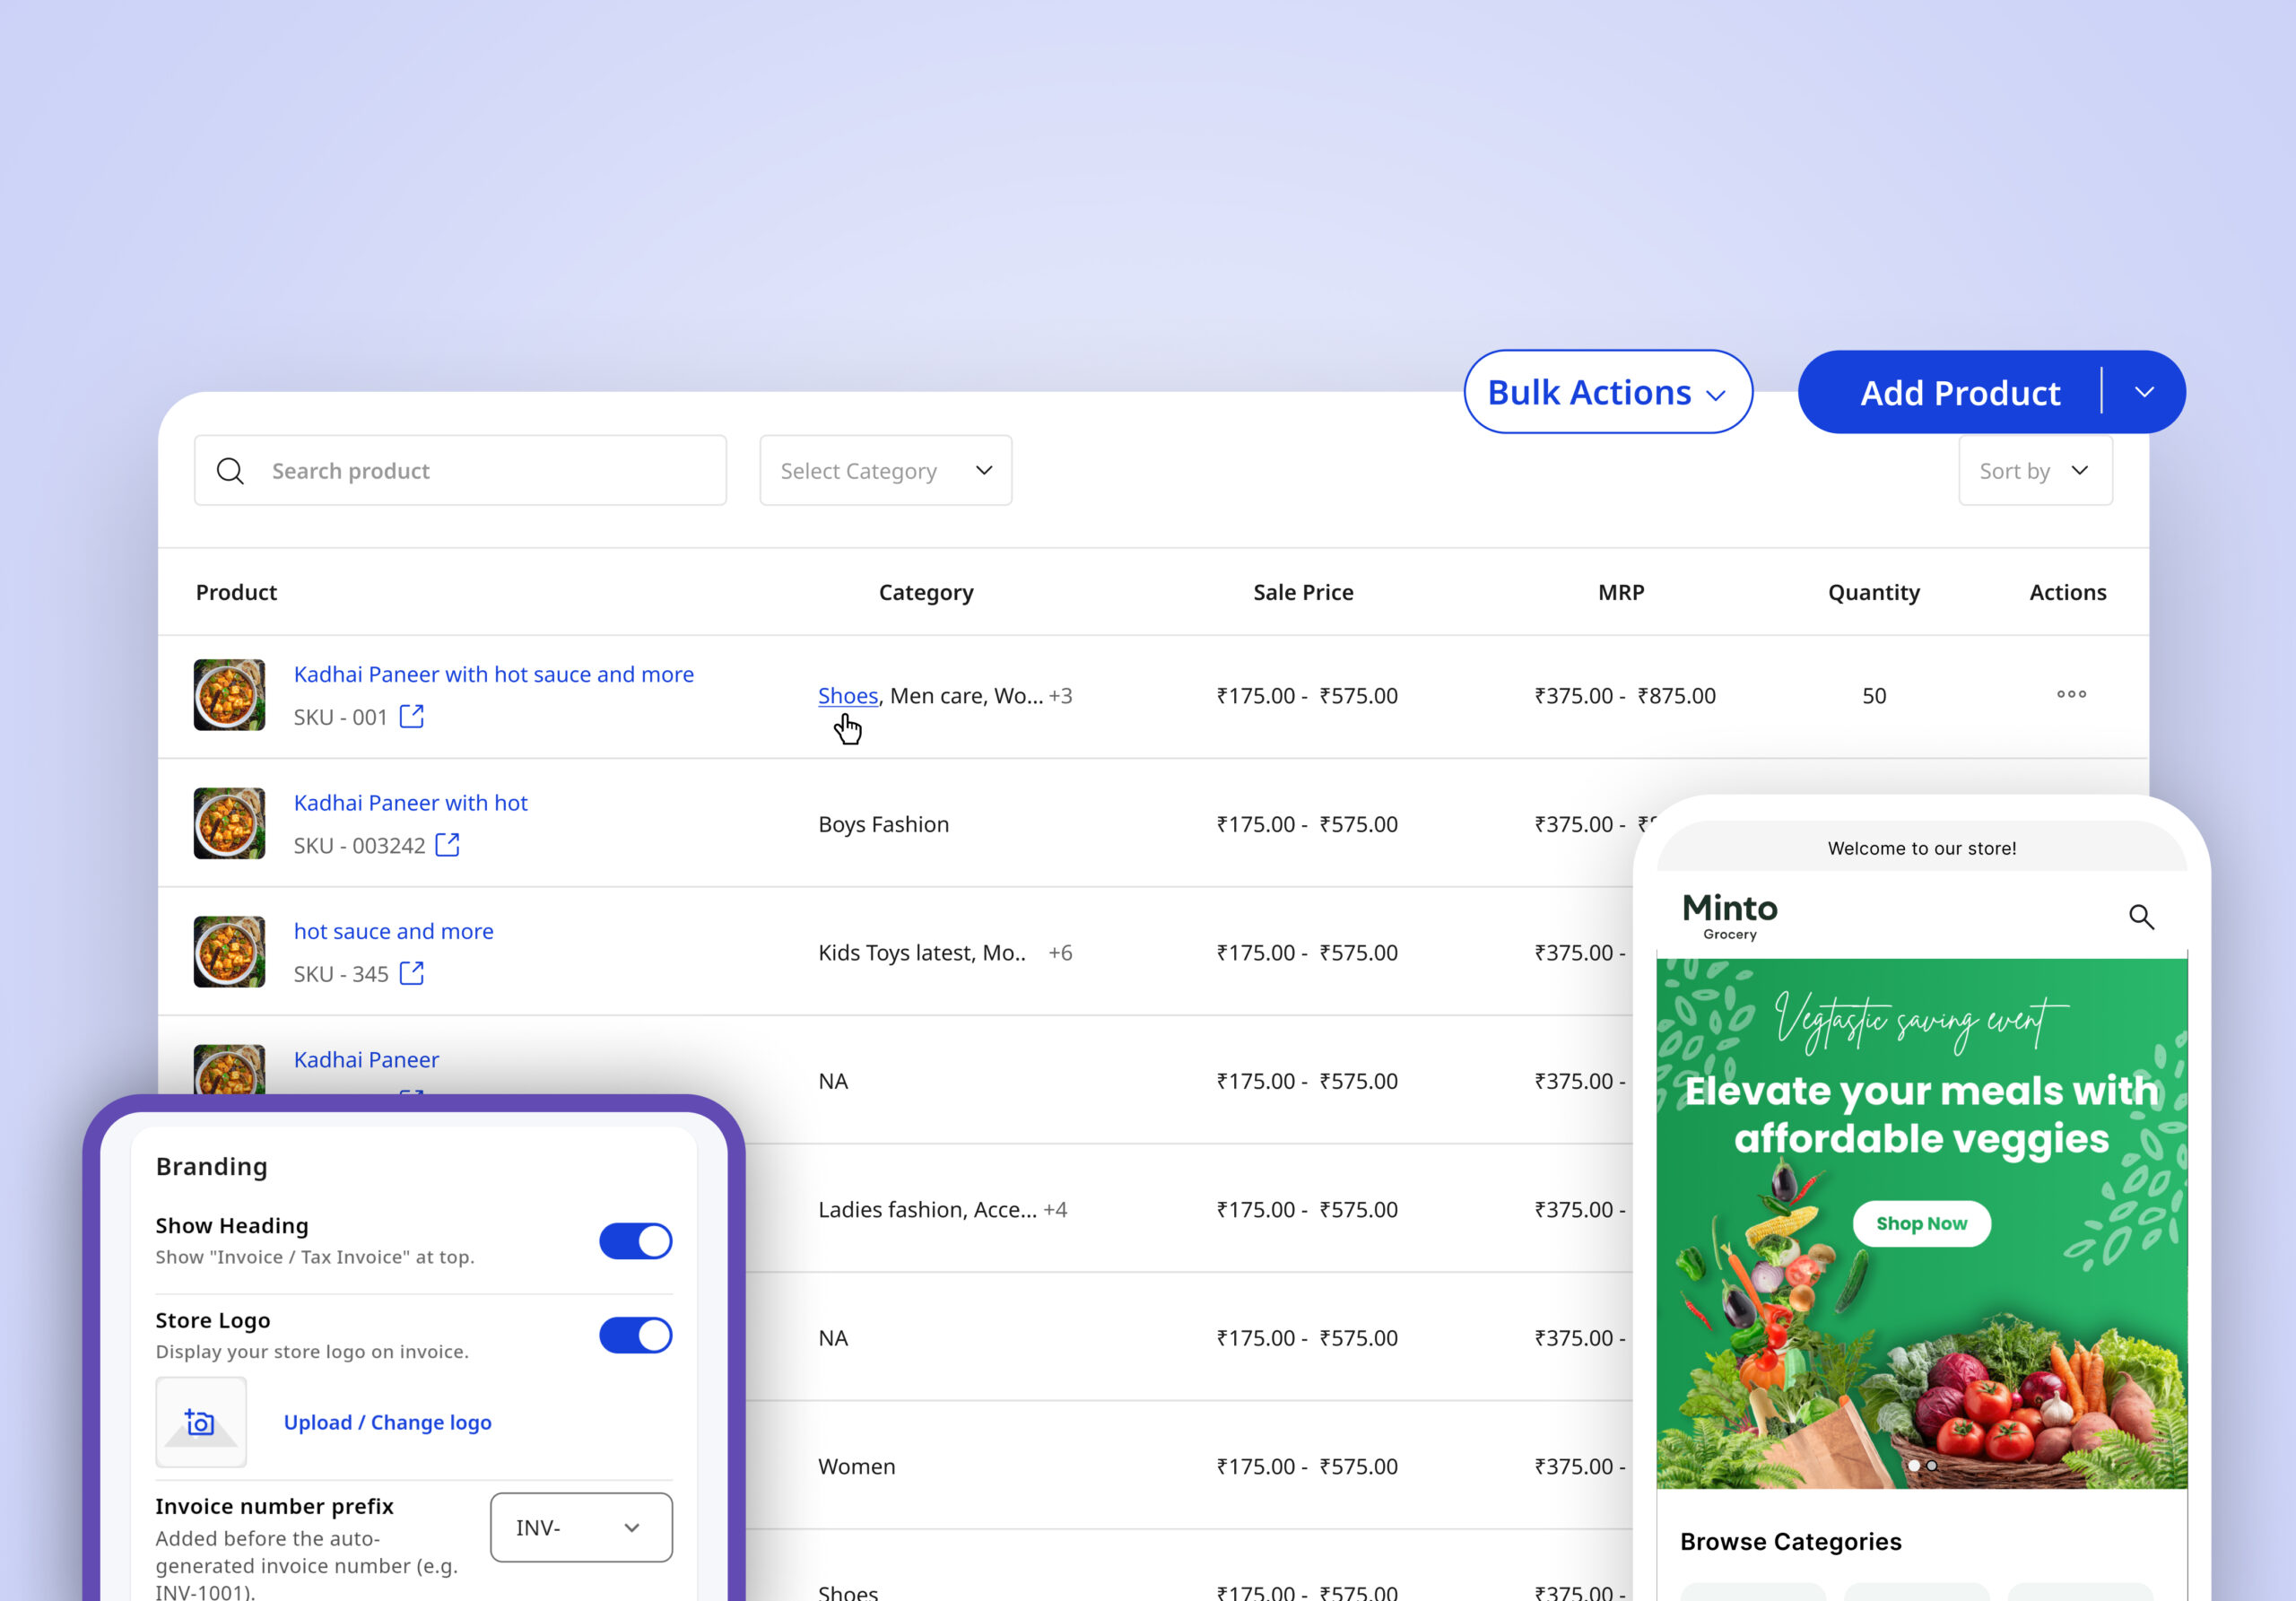Select the second banner carousel dot
The image size is (2296, 1601).
click(x=1932, y=1466)
